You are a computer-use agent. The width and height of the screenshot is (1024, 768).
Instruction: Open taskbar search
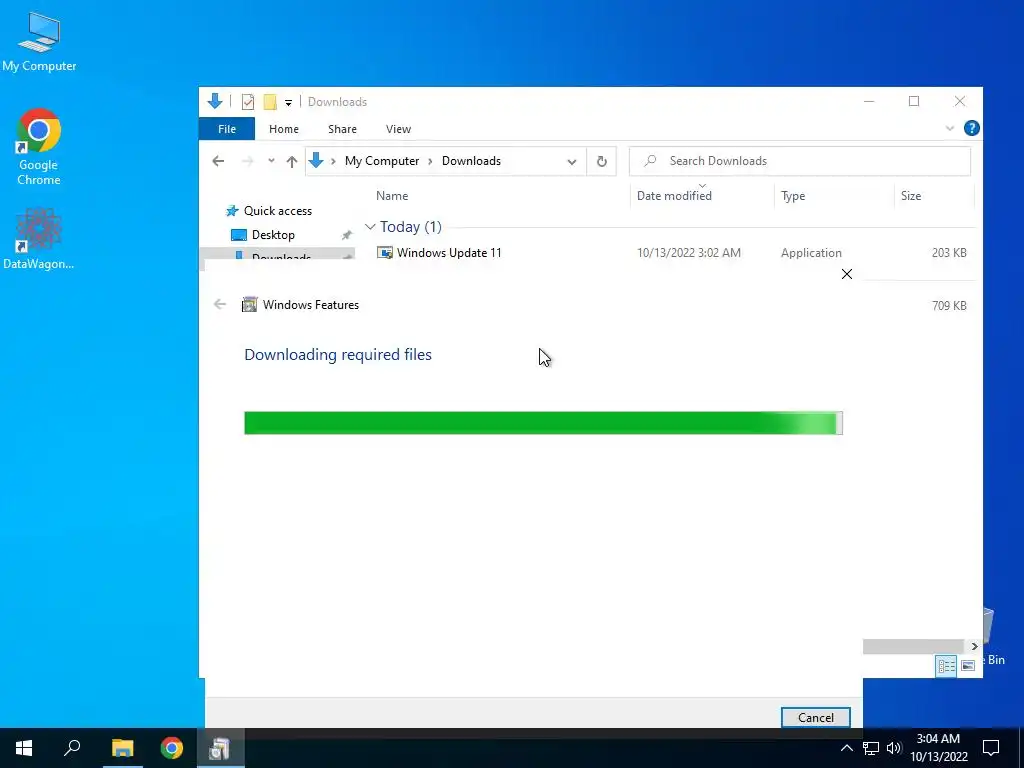72,748
